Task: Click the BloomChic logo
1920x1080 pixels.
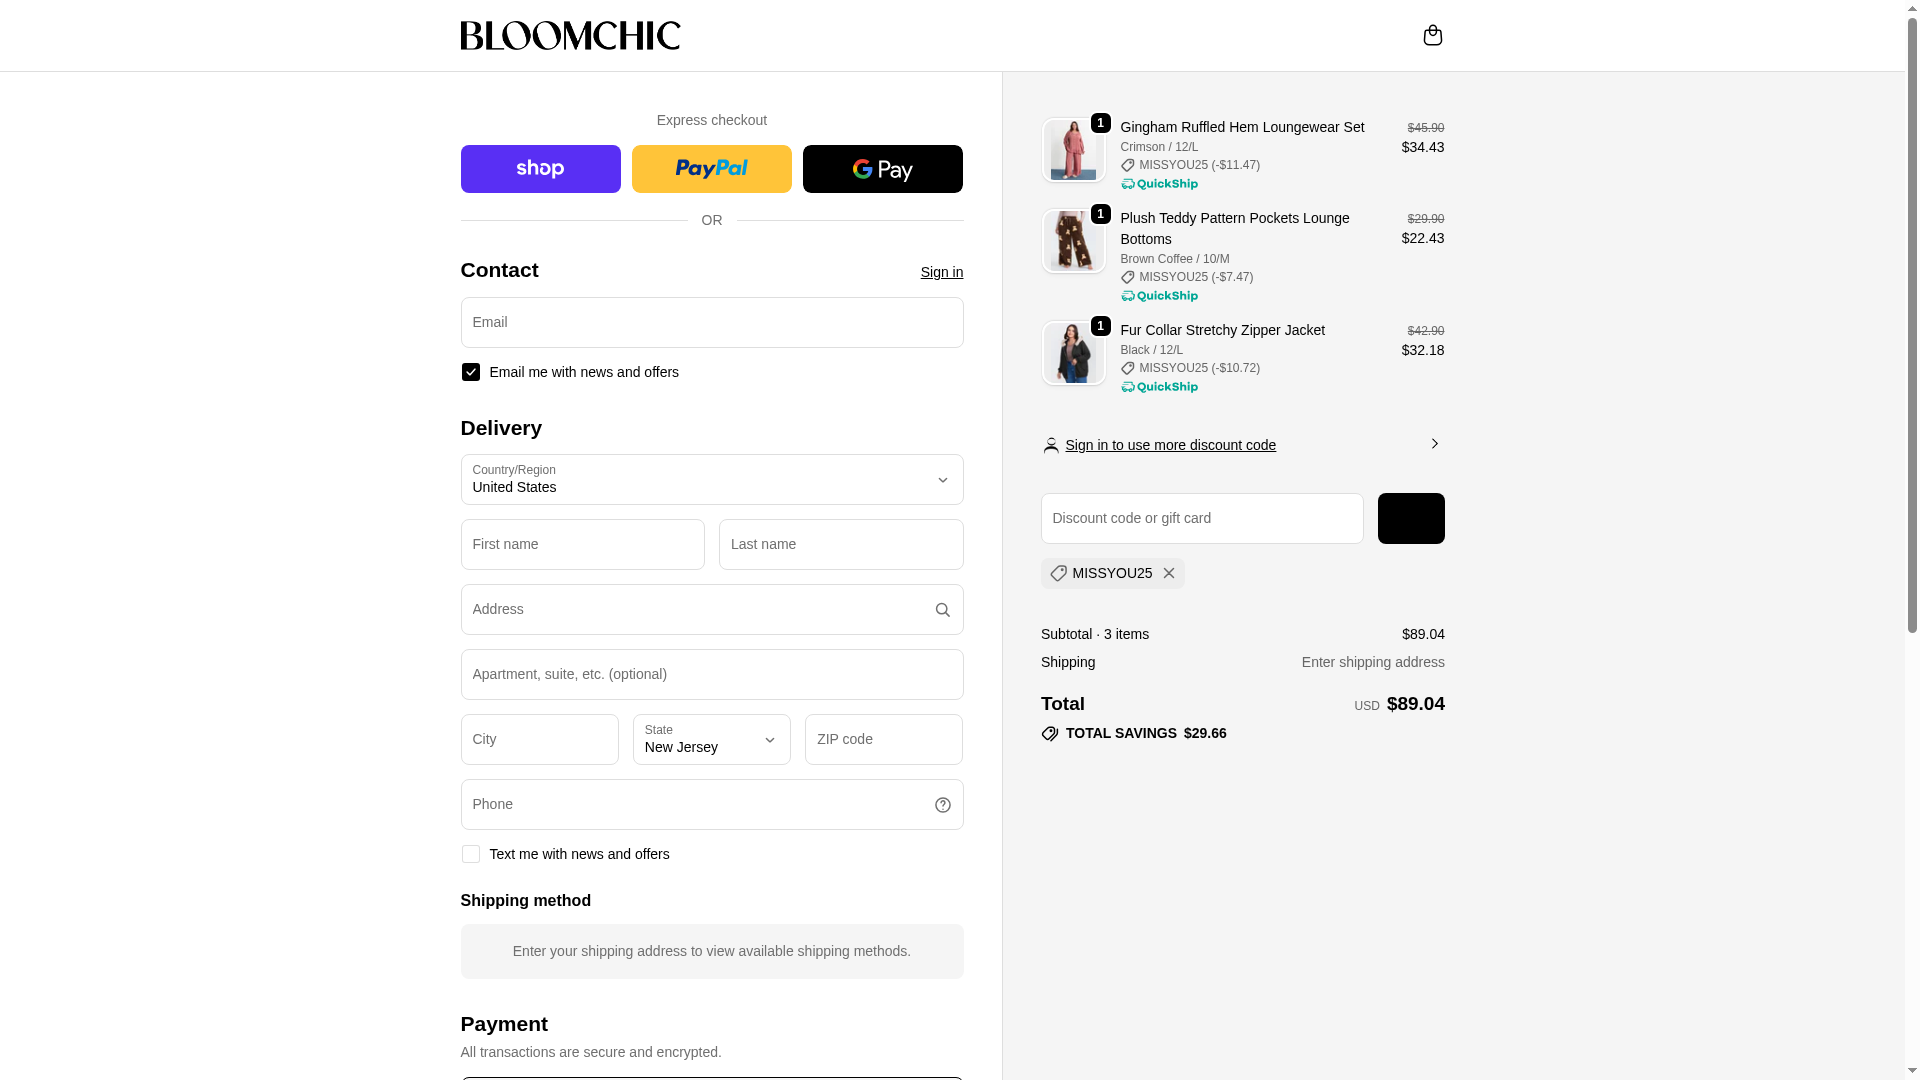Action: tap(570, 35)
